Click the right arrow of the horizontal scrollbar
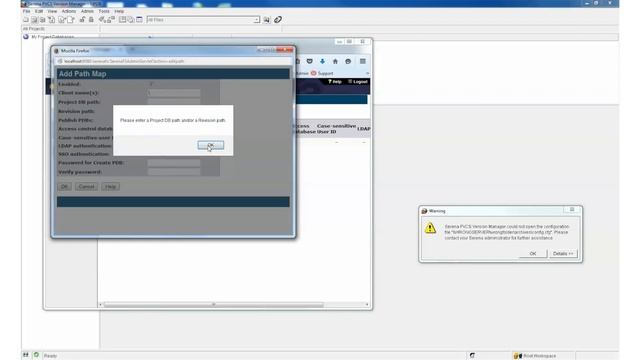Image resolution: width=640 pixels, height=360 pixels. [x=367, y=304]
